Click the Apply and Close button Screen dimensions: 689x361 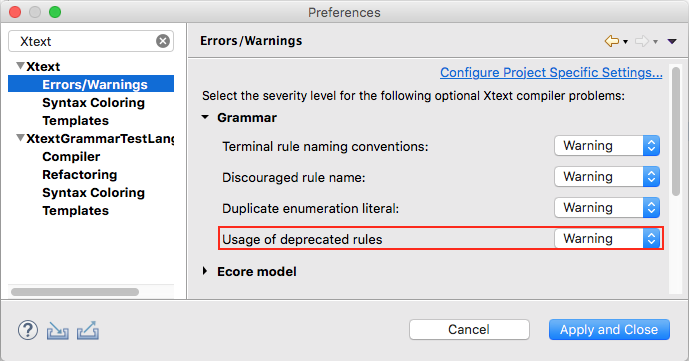pos(609,329)
